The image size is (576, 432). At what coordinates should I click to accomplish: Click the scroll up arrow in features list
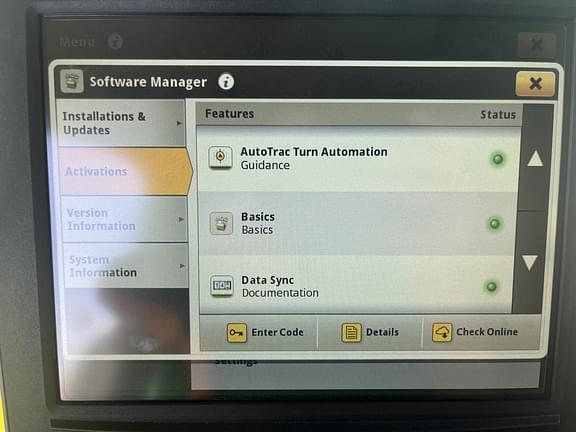[535, 158]
